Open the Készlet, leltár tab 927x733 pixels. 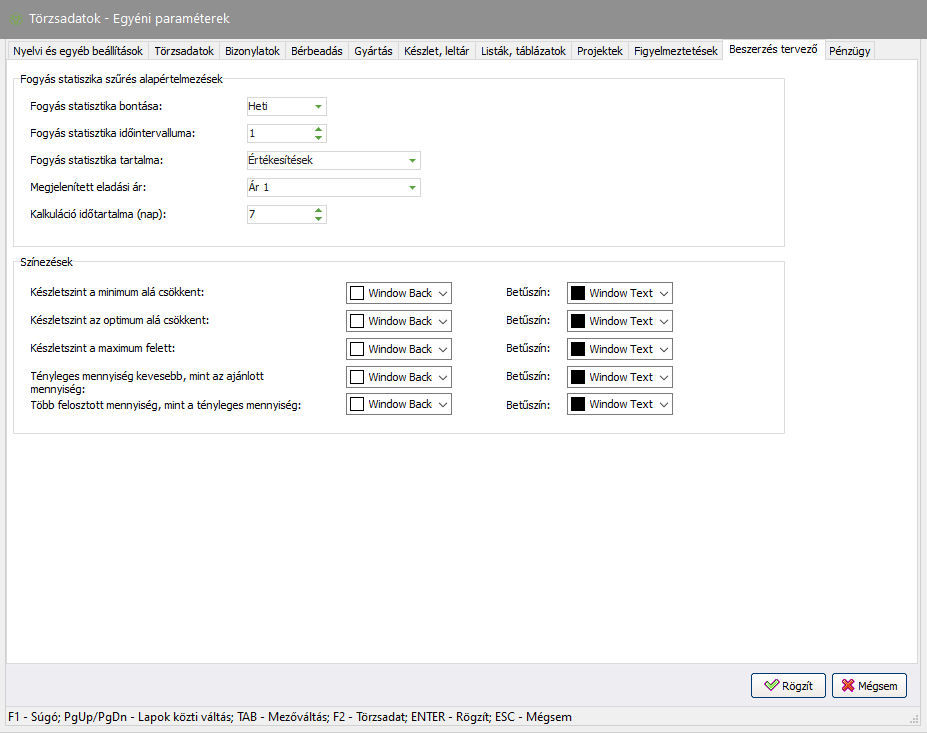pyautogui.click(x=436, y=51)
